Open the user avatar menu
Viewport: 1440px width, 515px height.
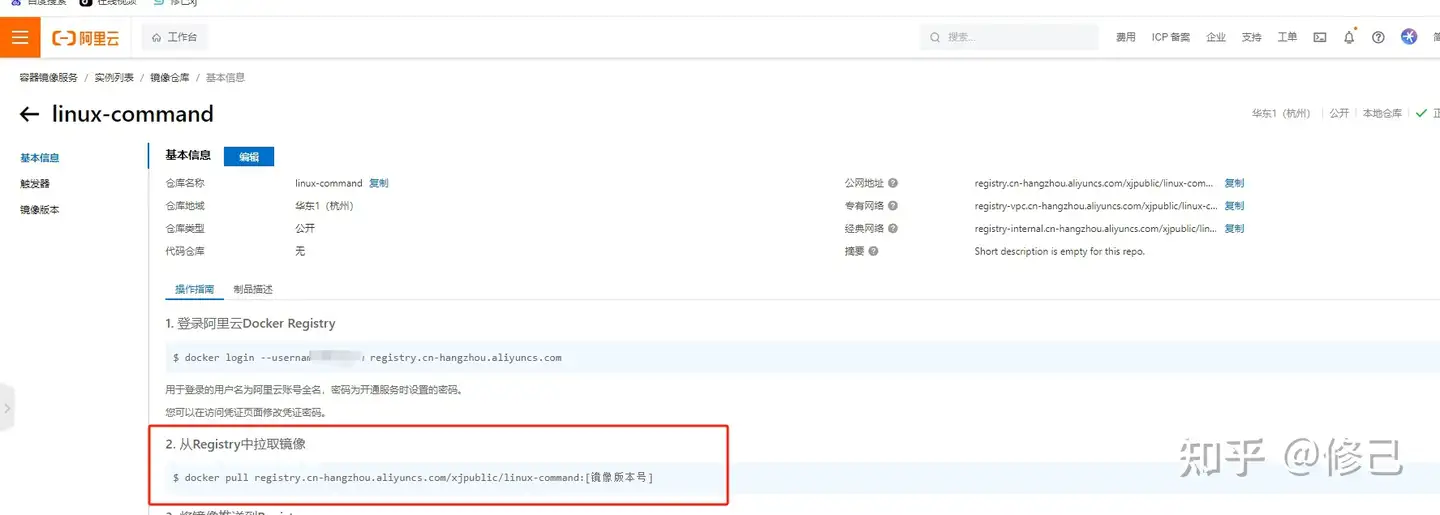click(1409, 37)
